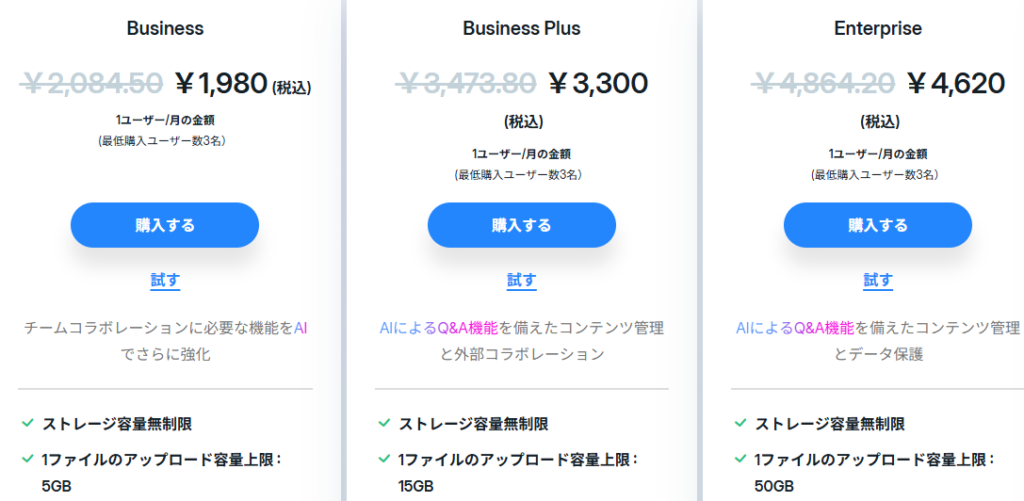Click the green checkmark beside Business Plus ストレージ容量無制限
This screenshot has height=501, width=1024.
384,423
